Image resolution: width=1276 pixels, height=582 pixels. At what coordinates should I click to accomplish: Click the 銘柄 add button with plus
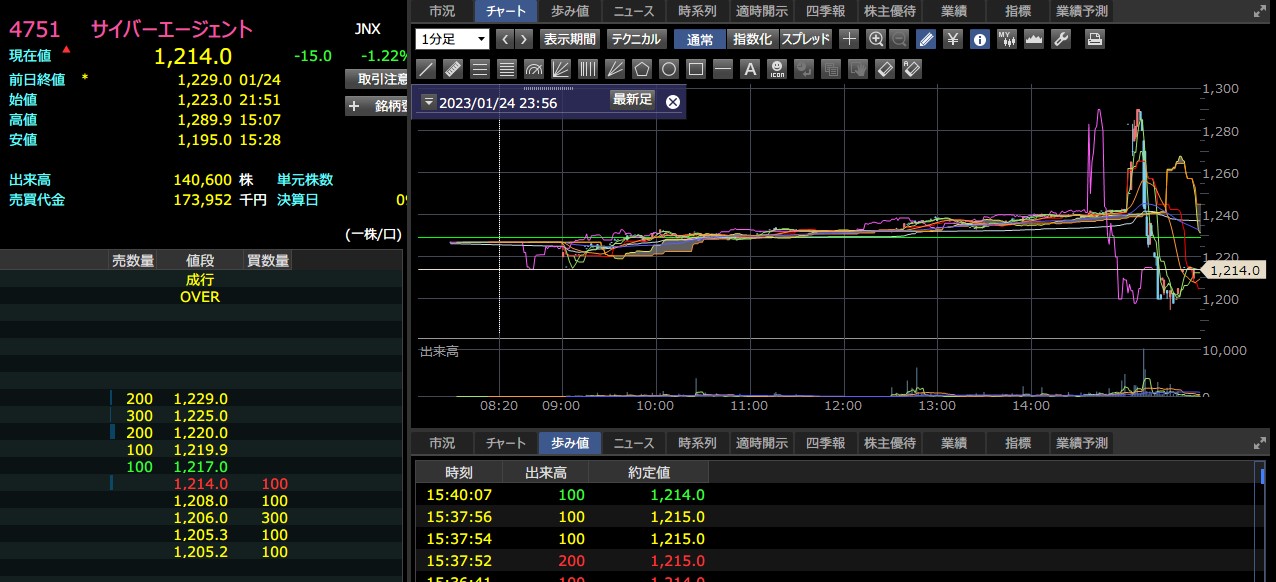[376, 106]
